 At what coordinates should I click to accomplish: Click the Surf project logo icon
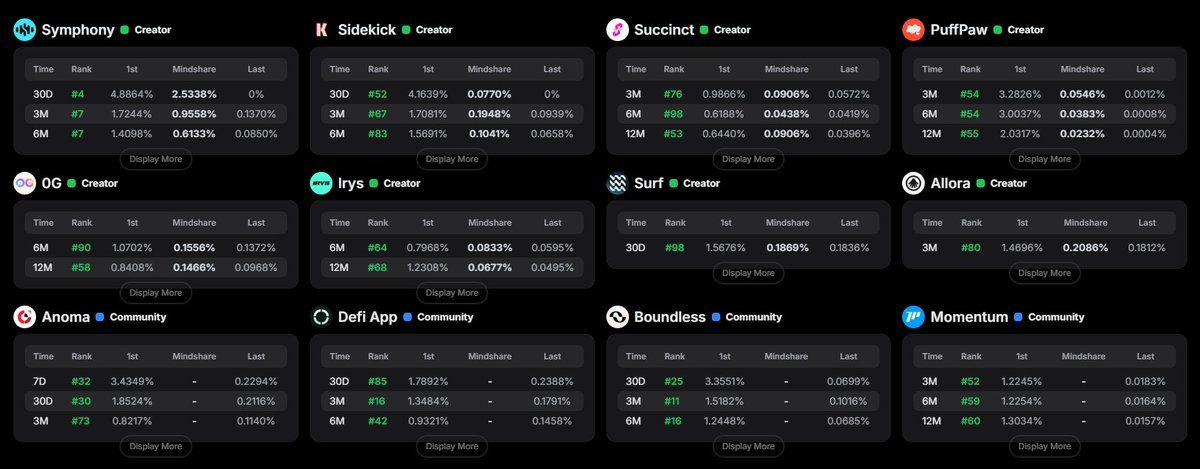point(618,183)
